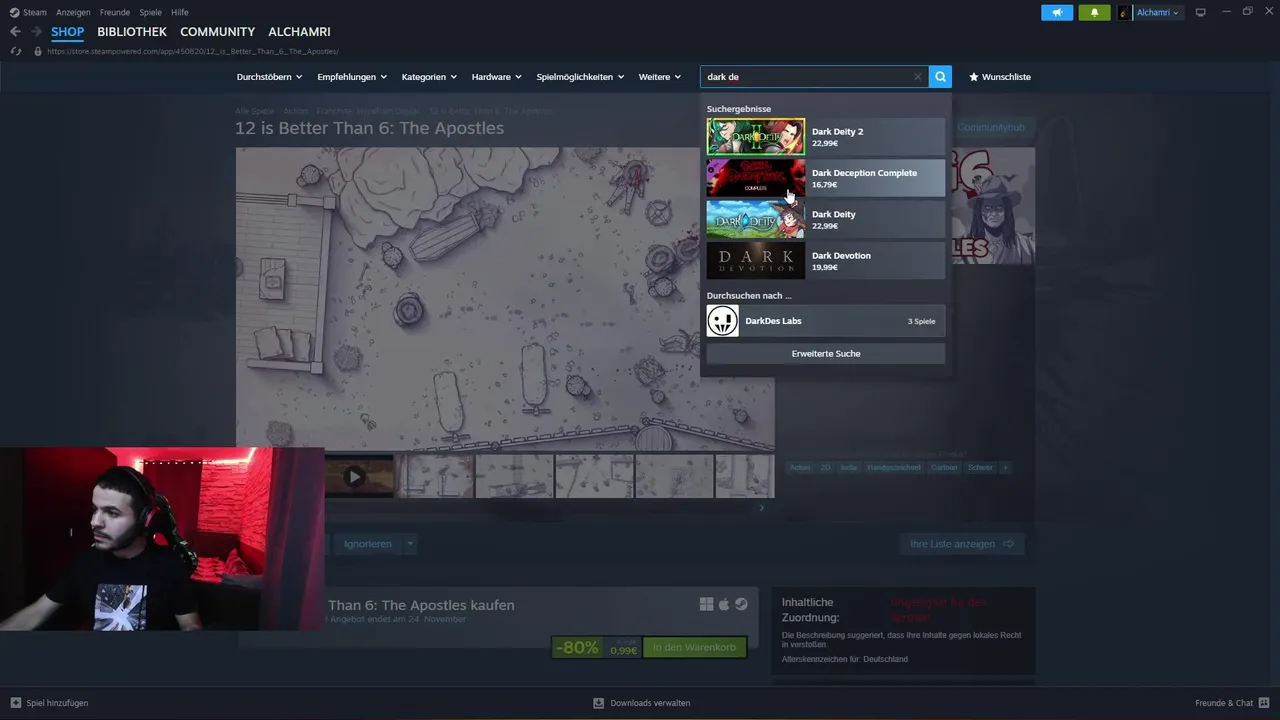Click the Communityhub button
Image resolution: width=1280 pixels, height=720 pixels.
(x=991, y=127)
